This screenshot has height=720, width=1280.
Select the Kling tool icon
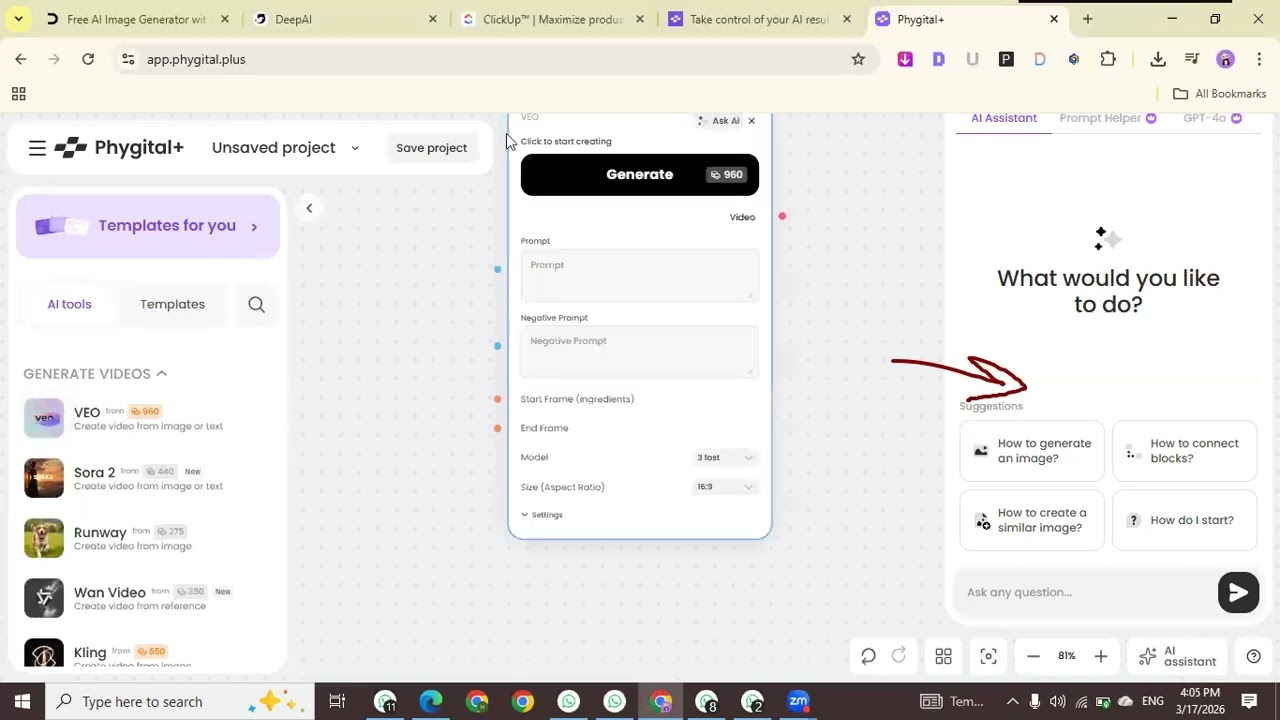44,653
